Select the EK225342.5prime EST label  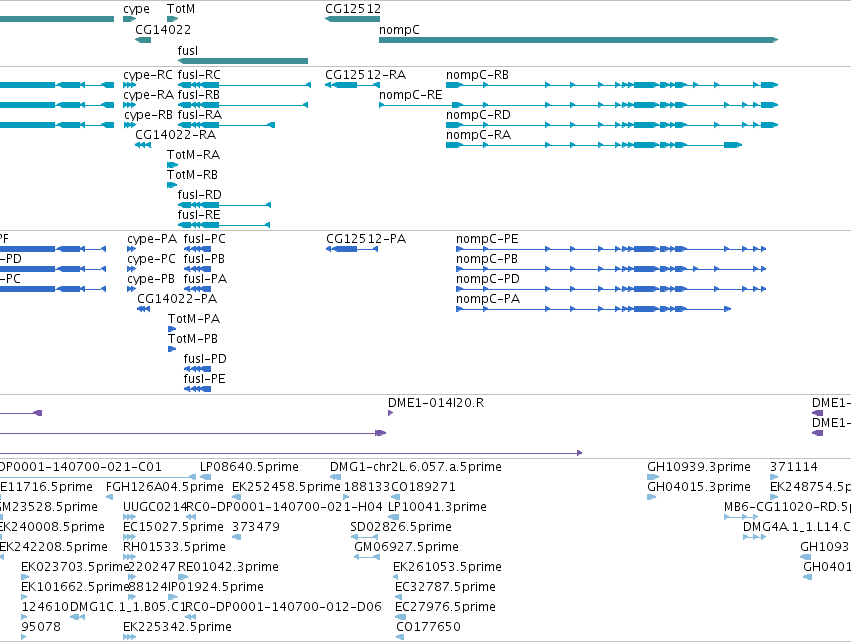click(177, 628)
